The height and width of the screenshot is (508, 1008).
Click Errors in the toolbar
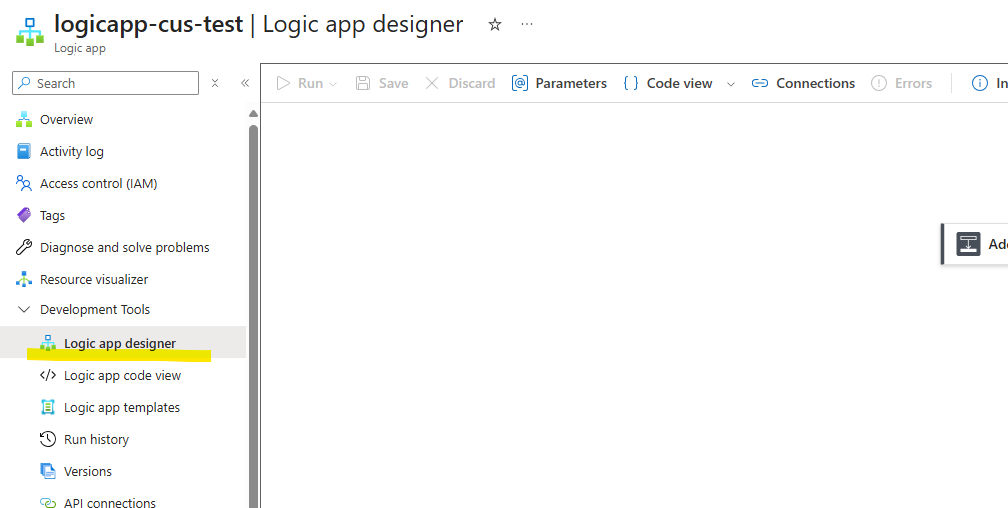(914, 84)
